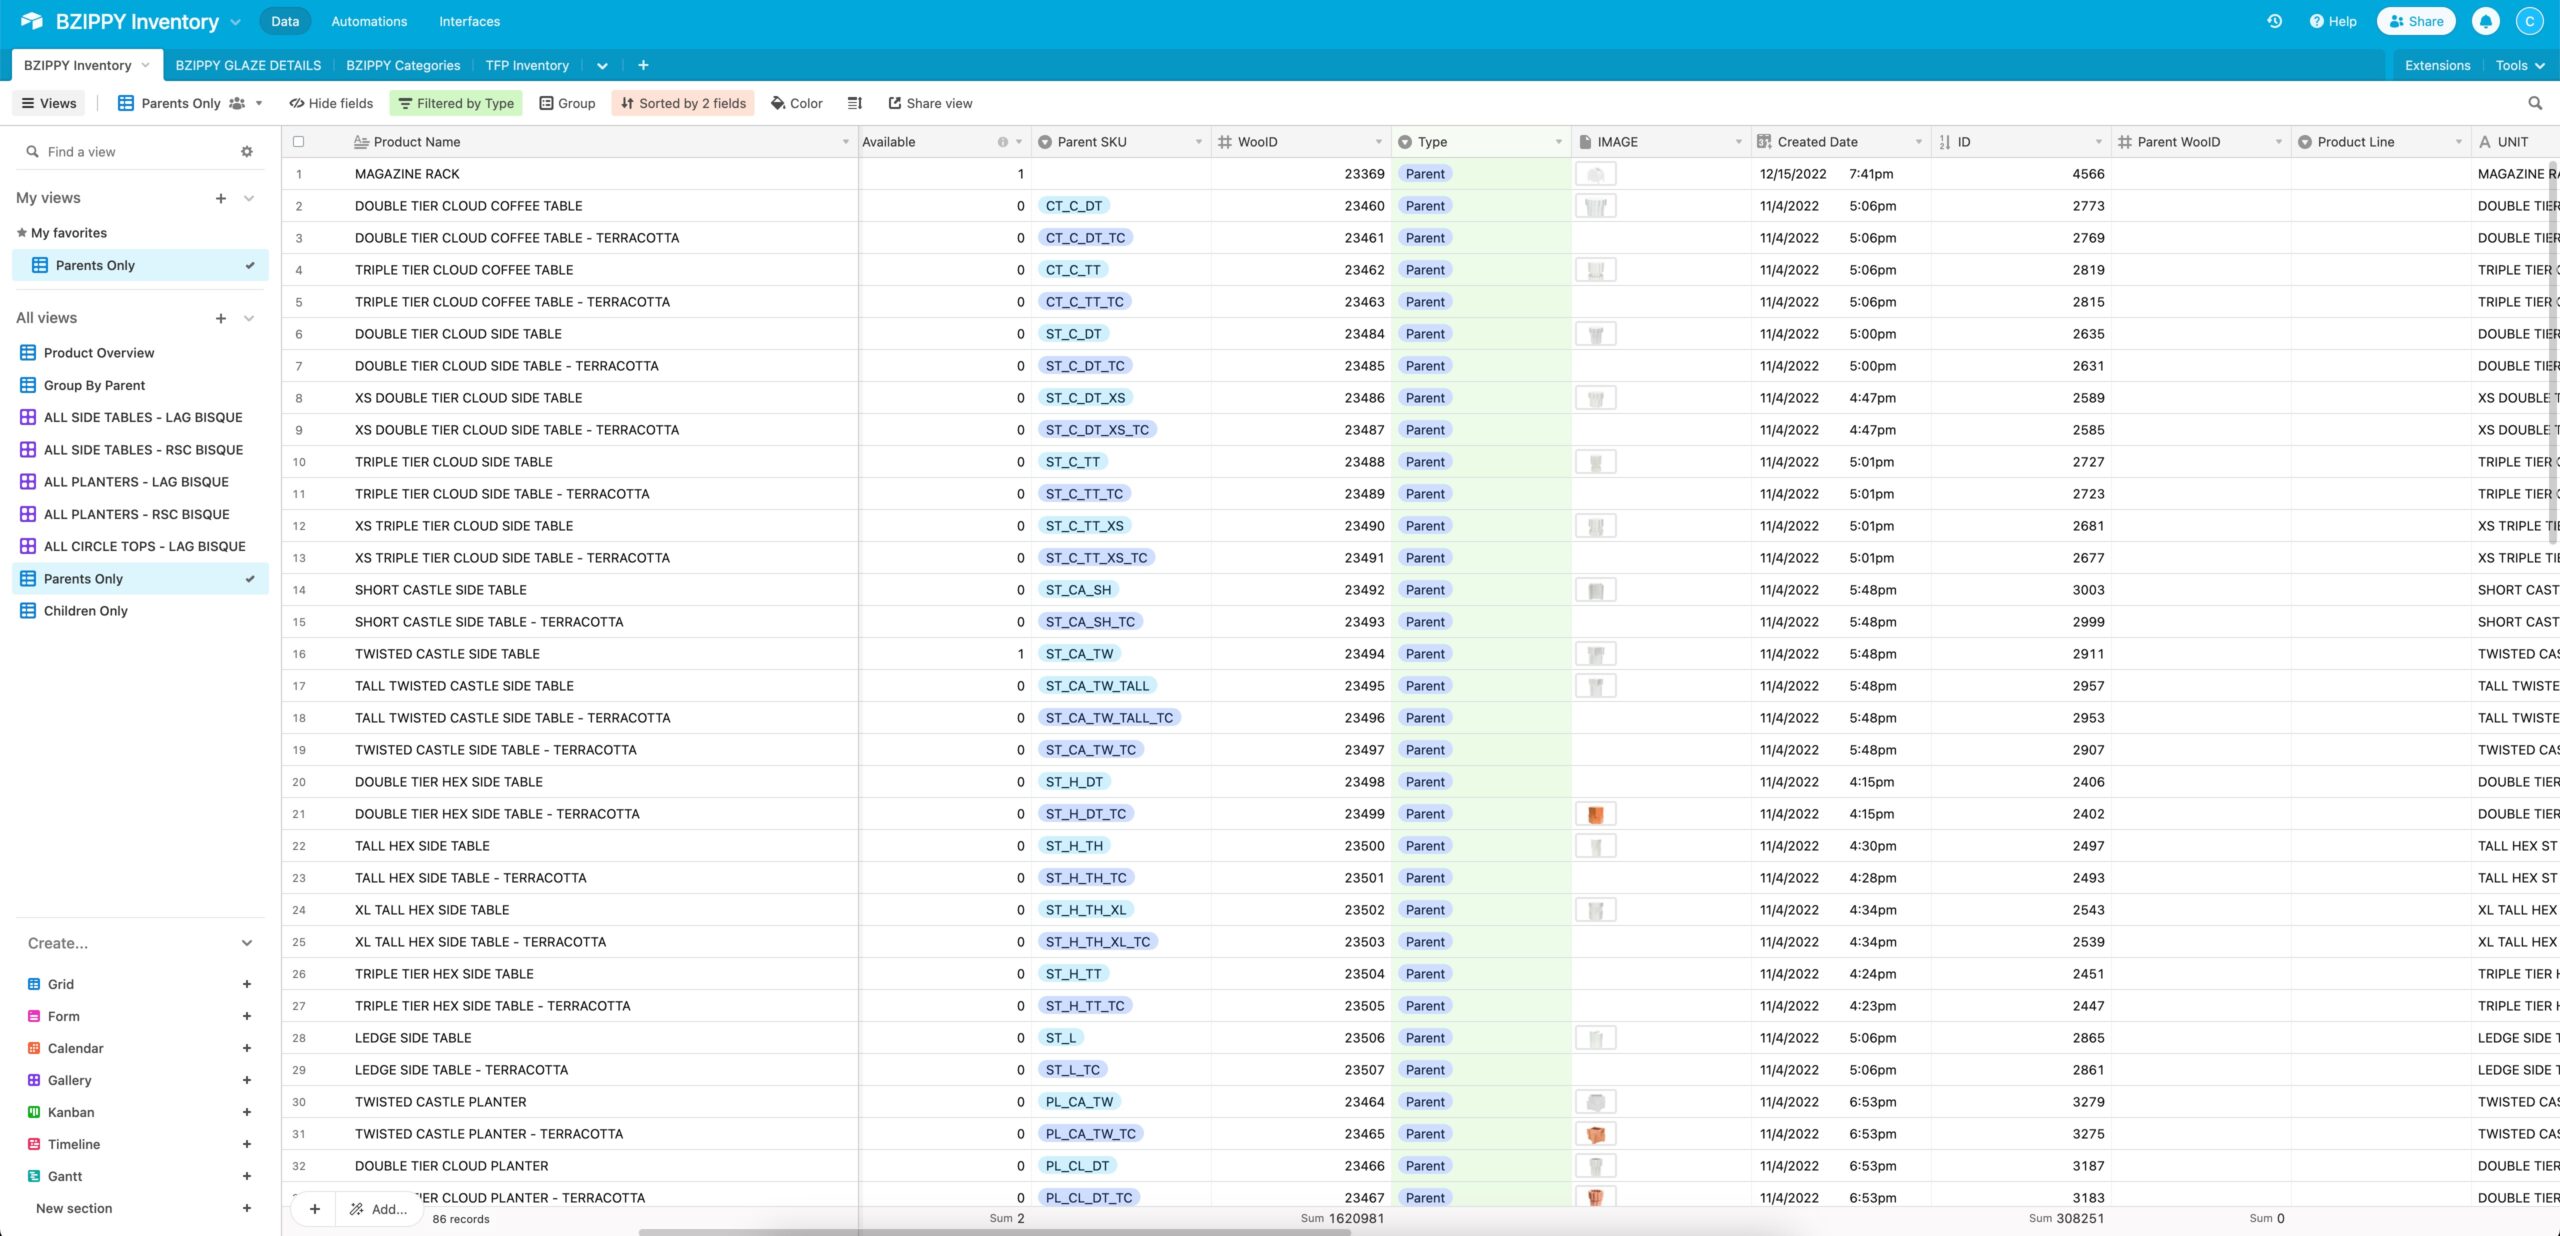Open the orange terracotta thumbnail in row 21
2560x1236 pixels.
(x=1595, y=814)
